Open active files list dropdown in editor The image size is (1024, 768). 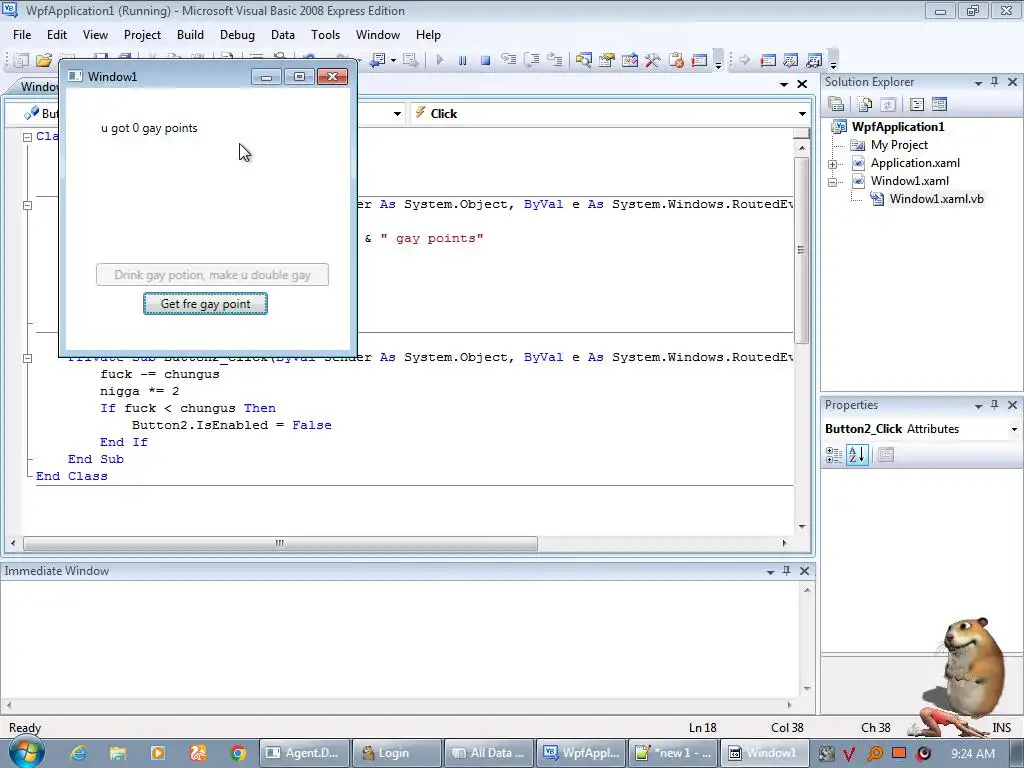coord(784,85)
